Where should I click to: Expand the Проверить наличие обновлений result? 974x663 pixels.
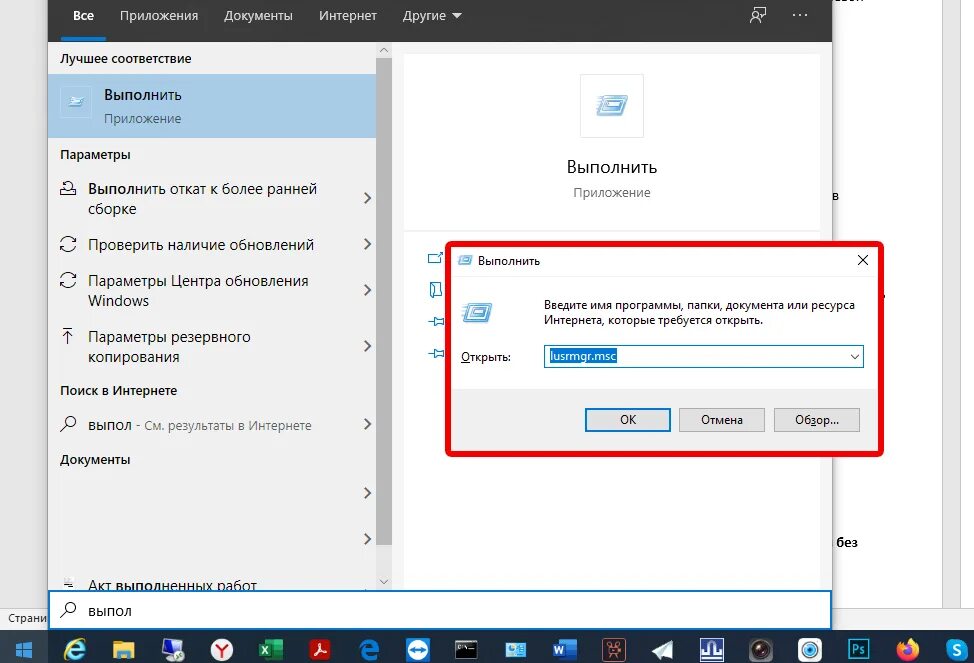(366, 244)
